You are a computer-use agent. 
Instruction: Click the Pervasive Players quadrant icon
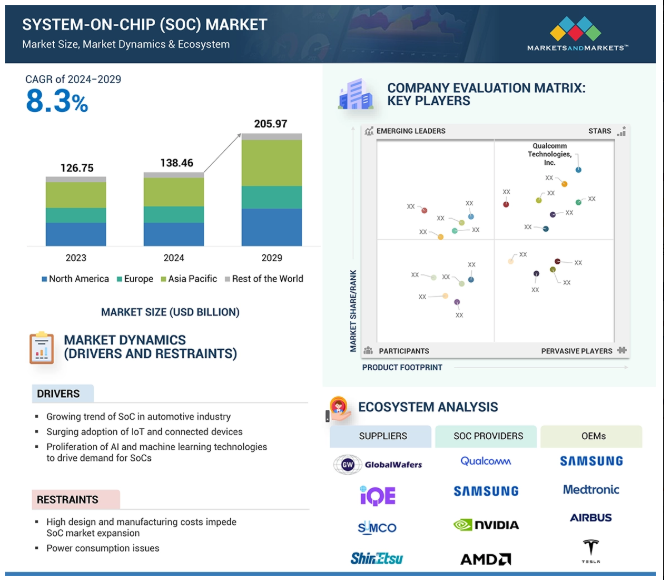[622, 350]
